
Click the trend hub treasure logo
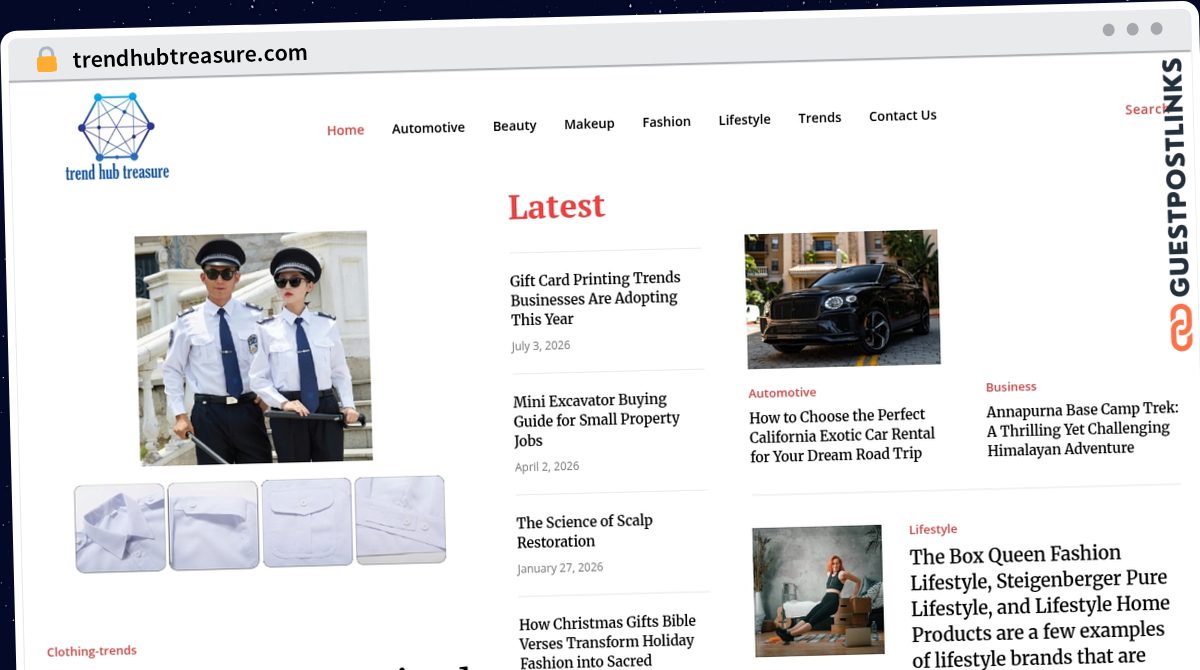click(117, 137)
